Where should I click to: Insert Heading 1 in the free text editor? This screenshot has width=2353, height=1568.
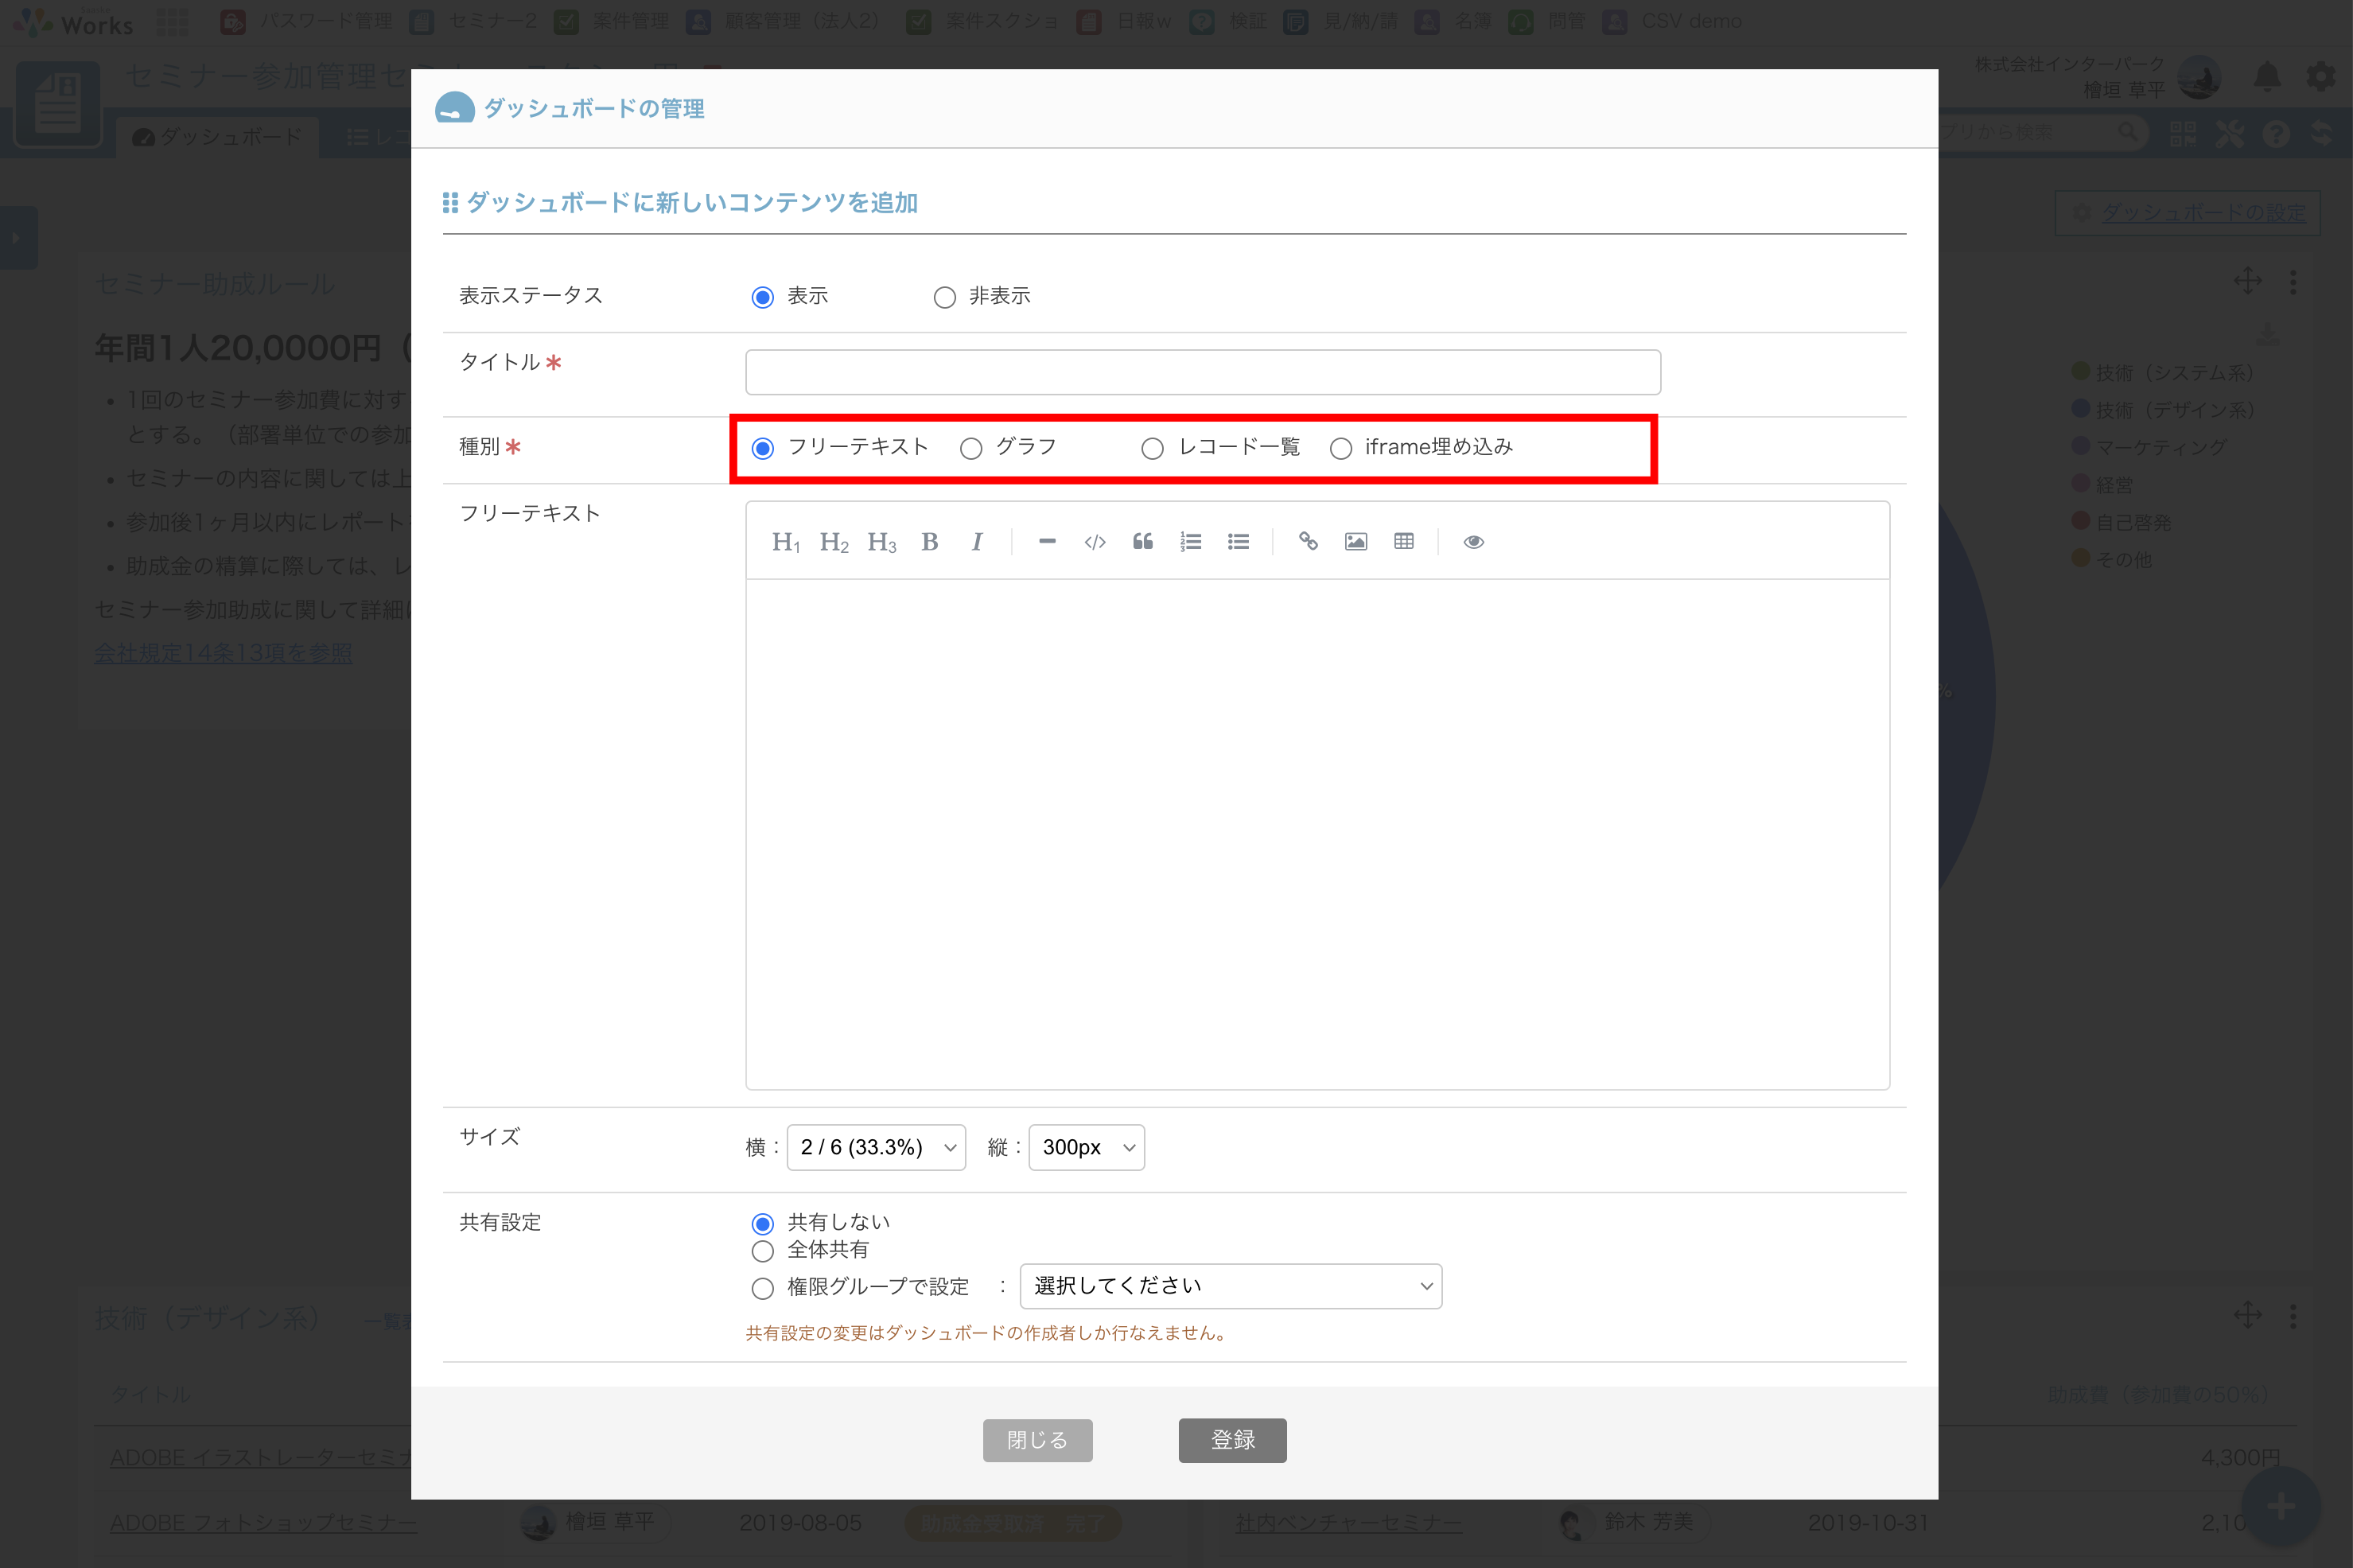[x=785, y=542]
